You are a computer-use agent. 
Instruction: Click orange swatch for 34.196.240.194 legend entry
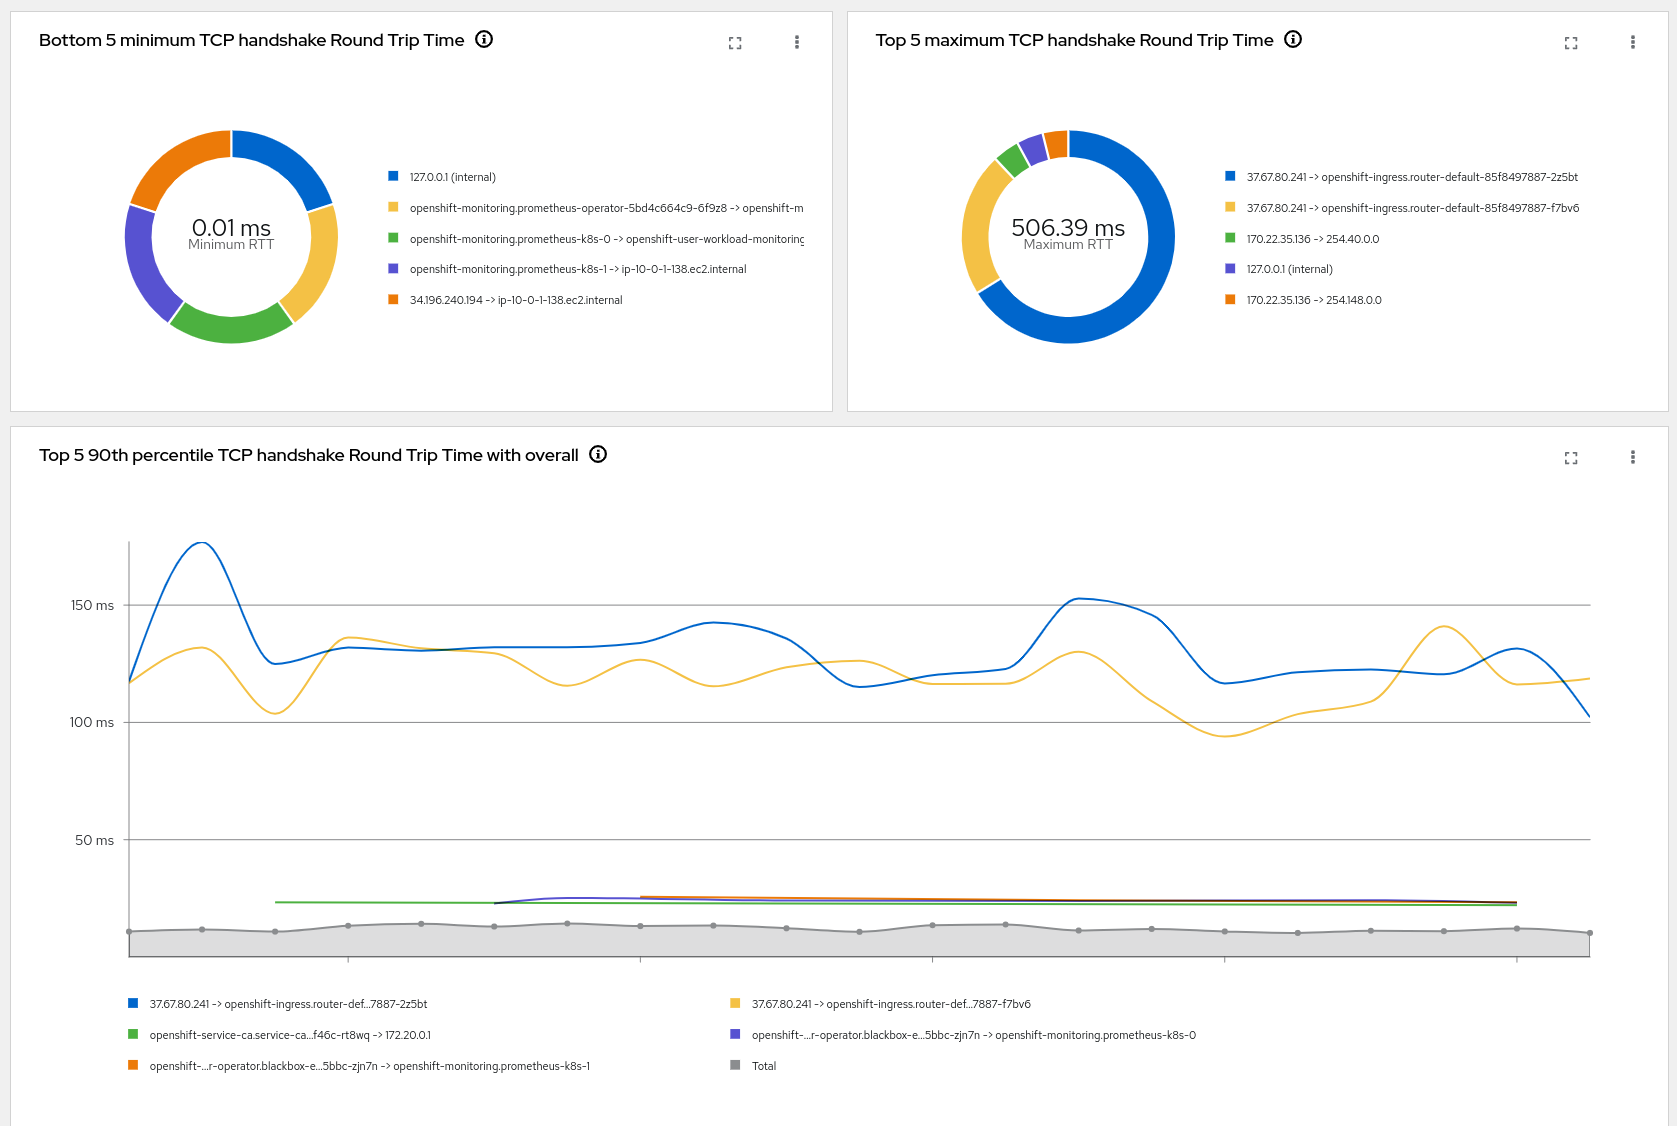coord(393,299)
